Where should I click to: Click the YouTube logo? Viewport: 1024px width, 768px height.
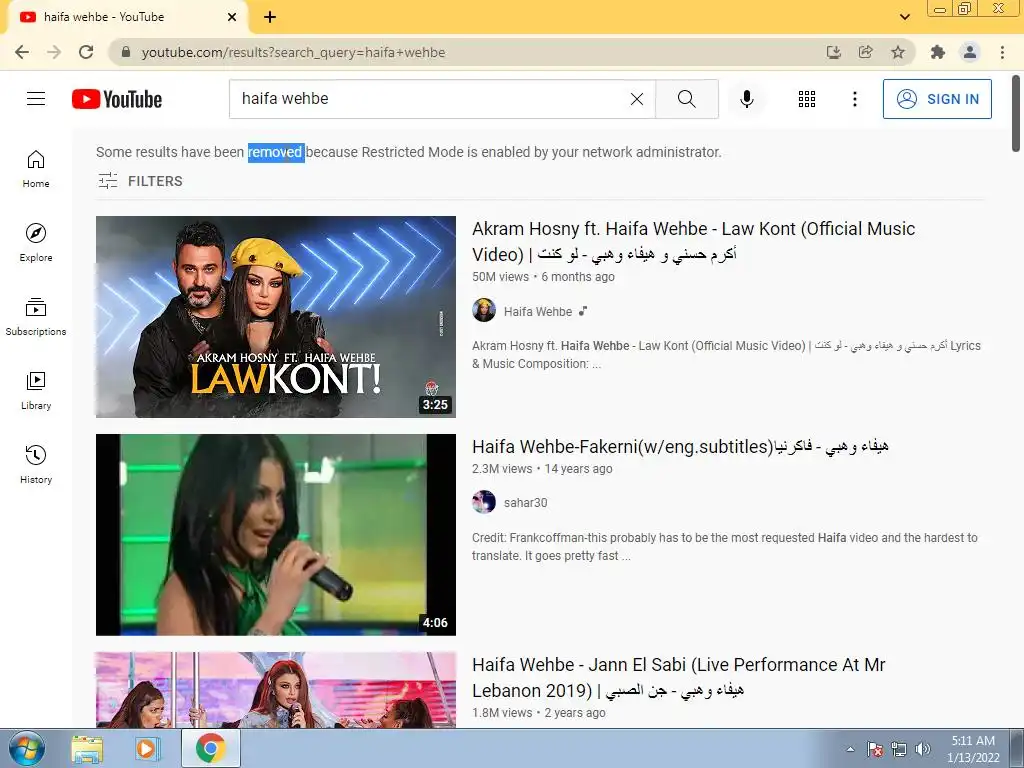117,99
